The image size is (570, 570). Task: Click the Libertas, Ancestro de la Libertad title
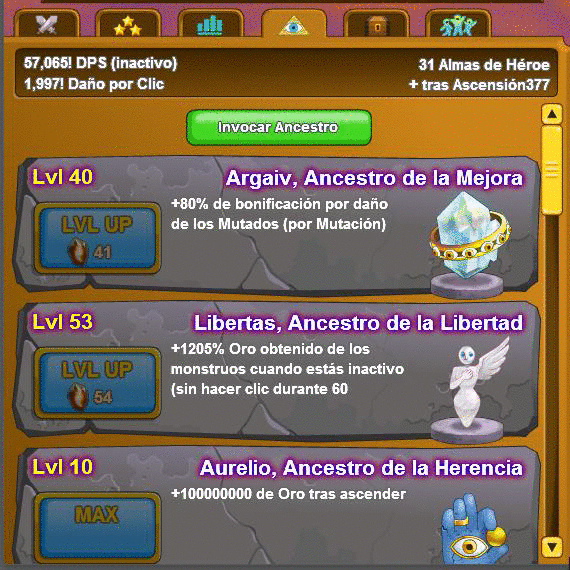[x=358, y=323]
